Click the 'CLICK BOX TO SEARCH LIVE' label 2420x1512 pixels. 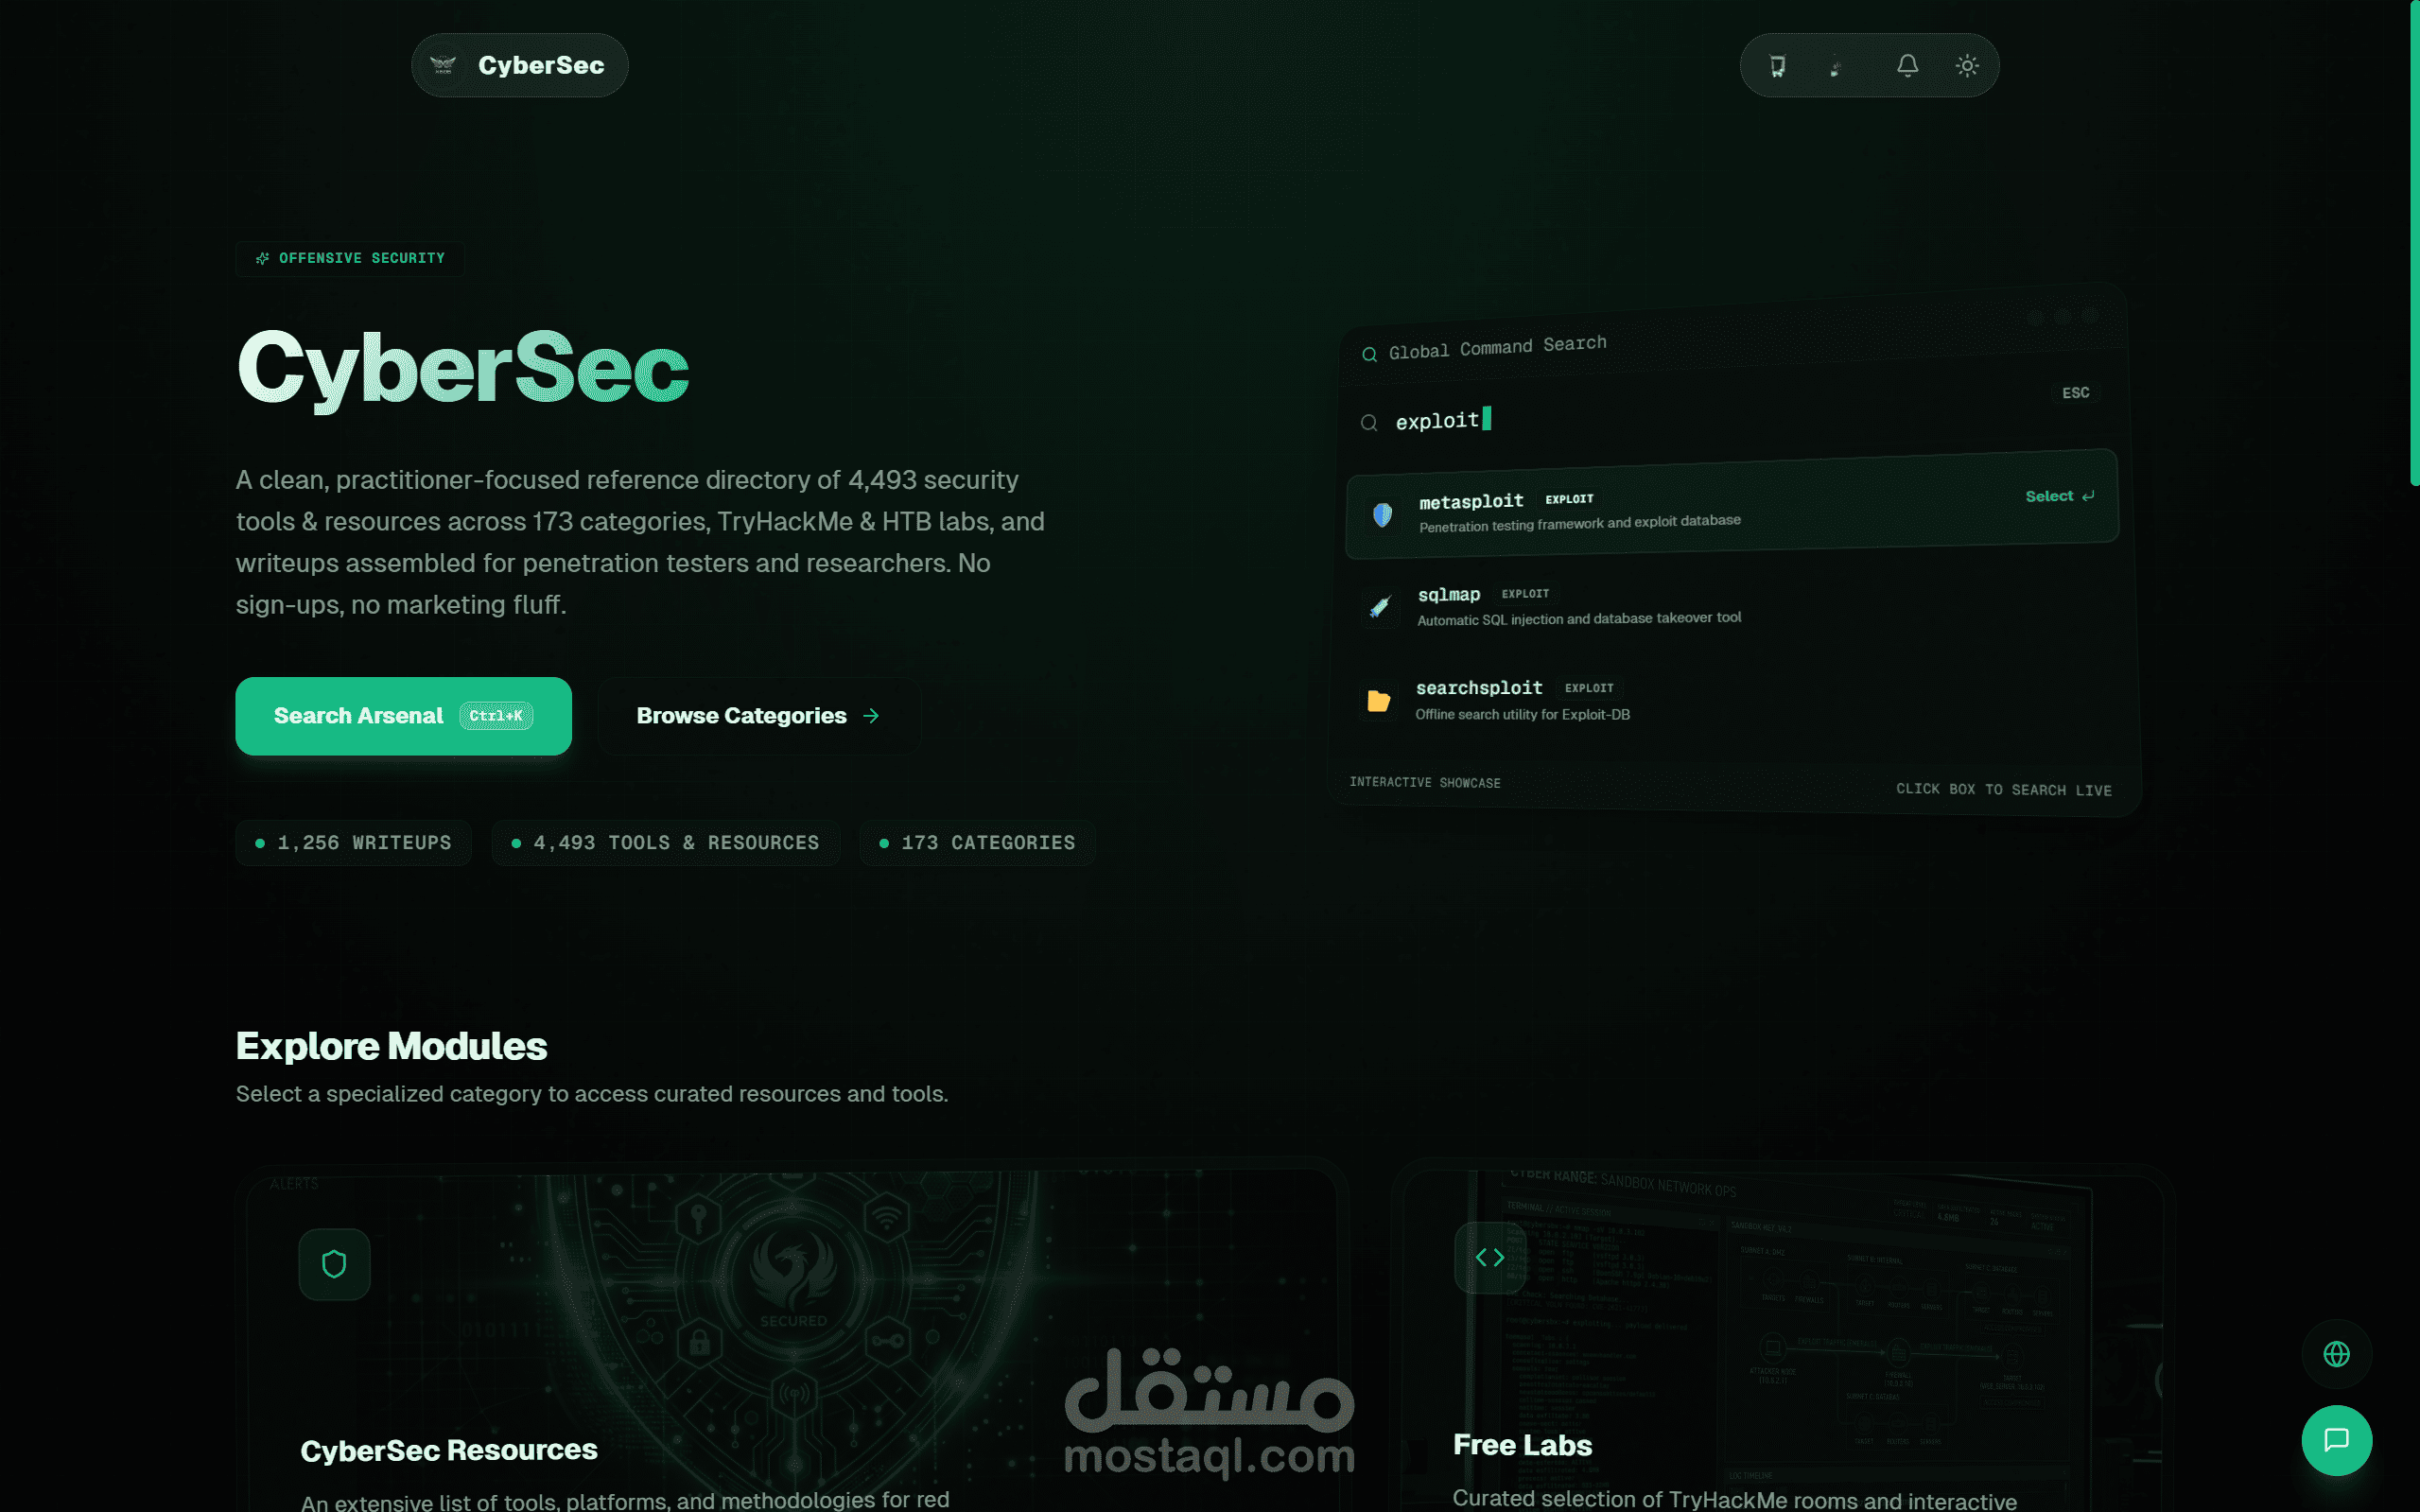tap(2004, 790)
